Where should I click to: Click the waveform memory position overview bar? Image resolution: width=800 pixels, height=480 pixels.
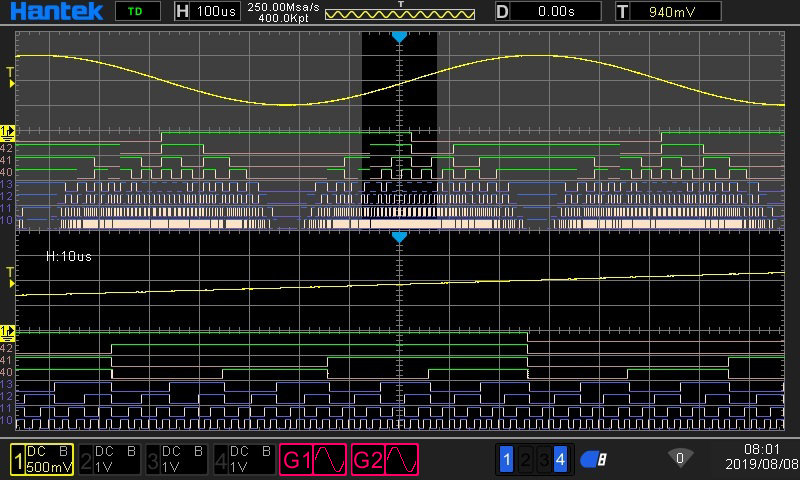(400, 16)
